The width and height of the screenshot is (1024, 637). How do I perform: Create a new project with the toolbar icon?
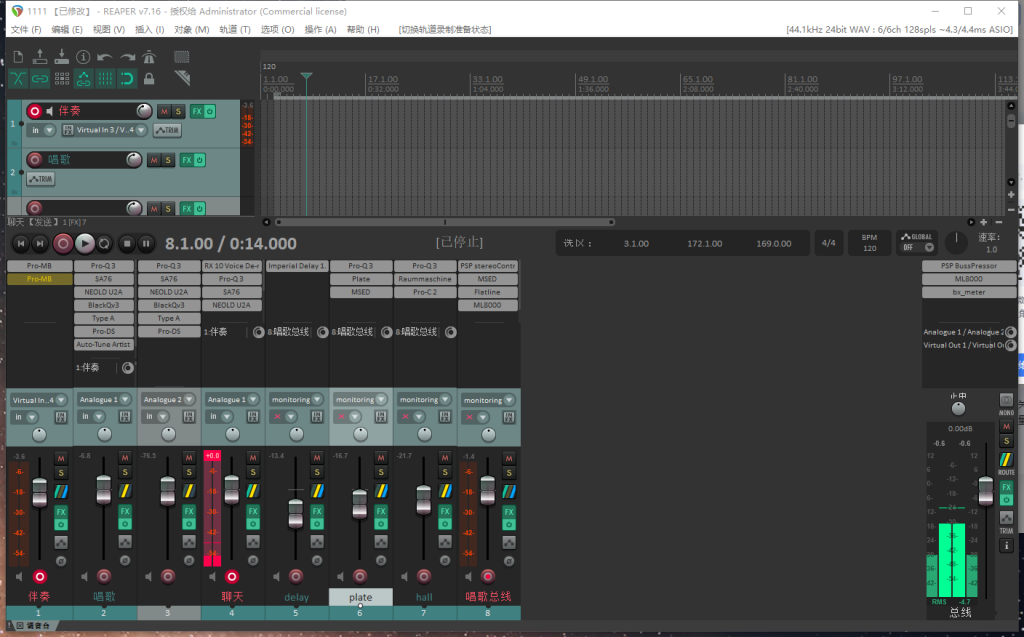point(18,57)
